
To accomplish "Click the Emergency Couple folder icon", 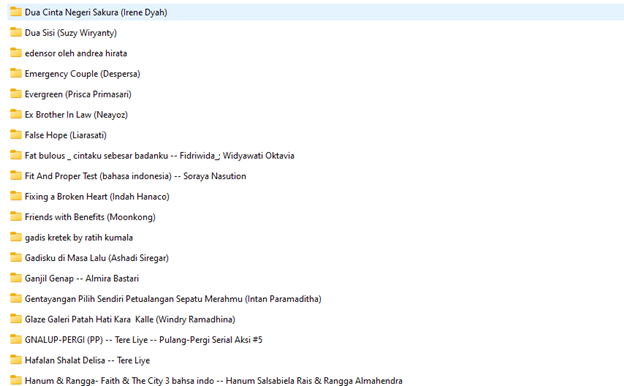I will pyautogui.click(x=16, y=73).
